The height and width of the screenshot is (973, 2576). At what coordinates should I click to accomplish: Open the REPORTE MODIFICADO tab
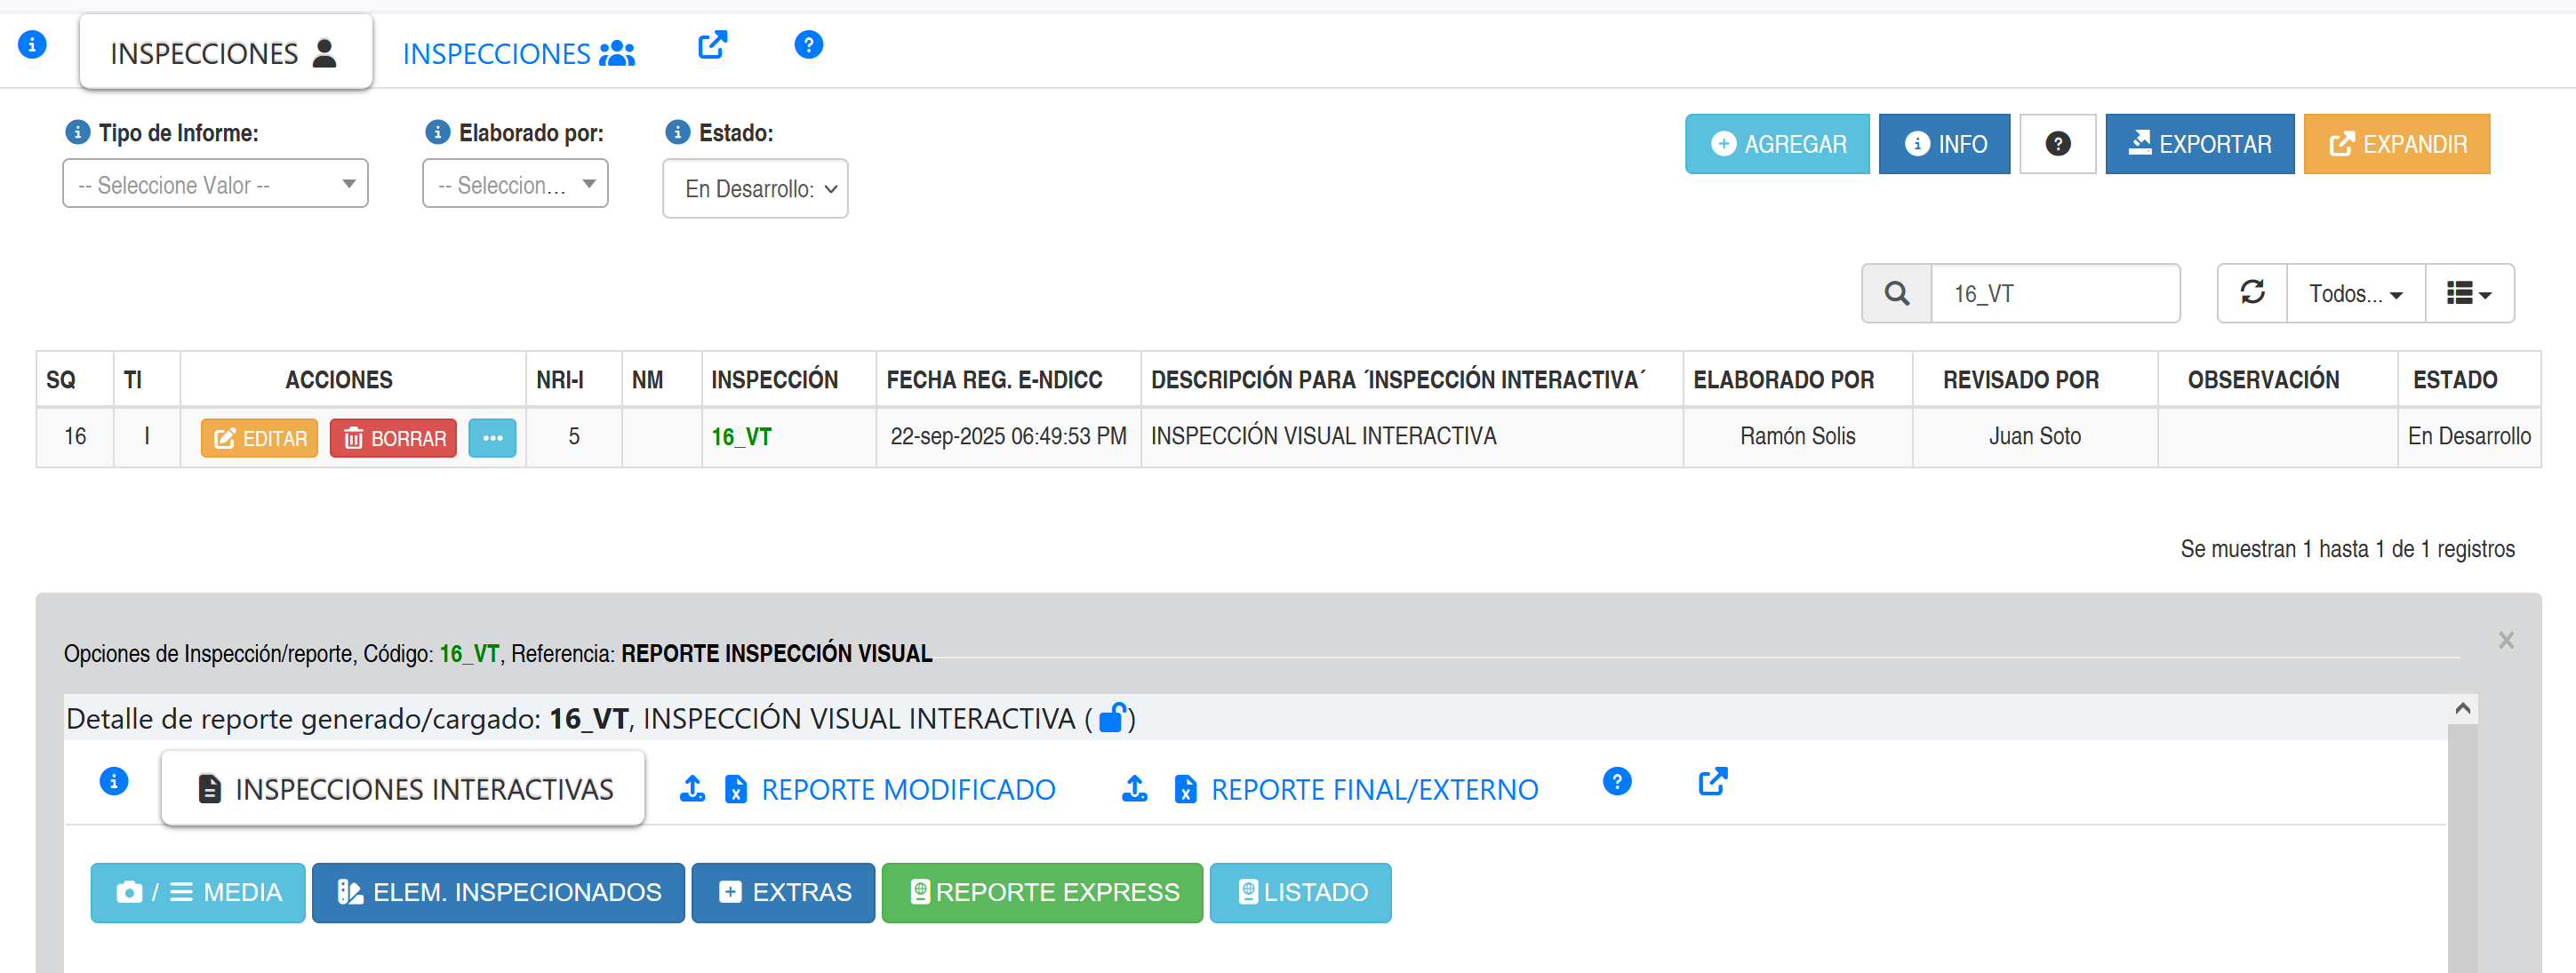907,789
